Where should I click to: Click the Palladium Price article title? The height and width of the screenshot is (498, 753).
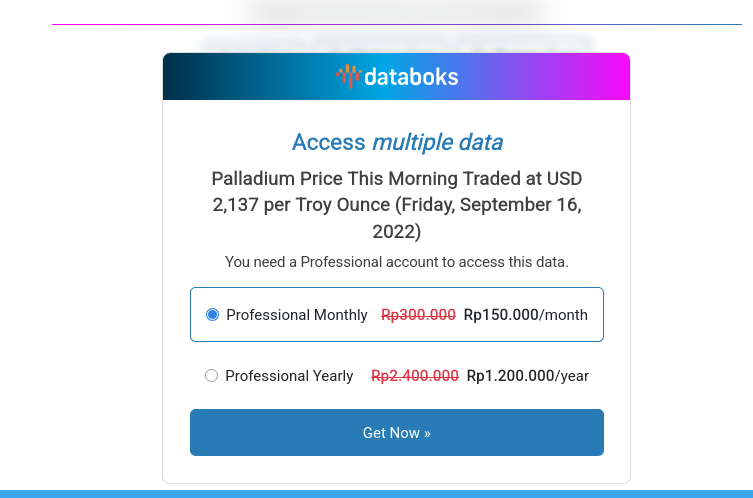[x=397, y=205]
